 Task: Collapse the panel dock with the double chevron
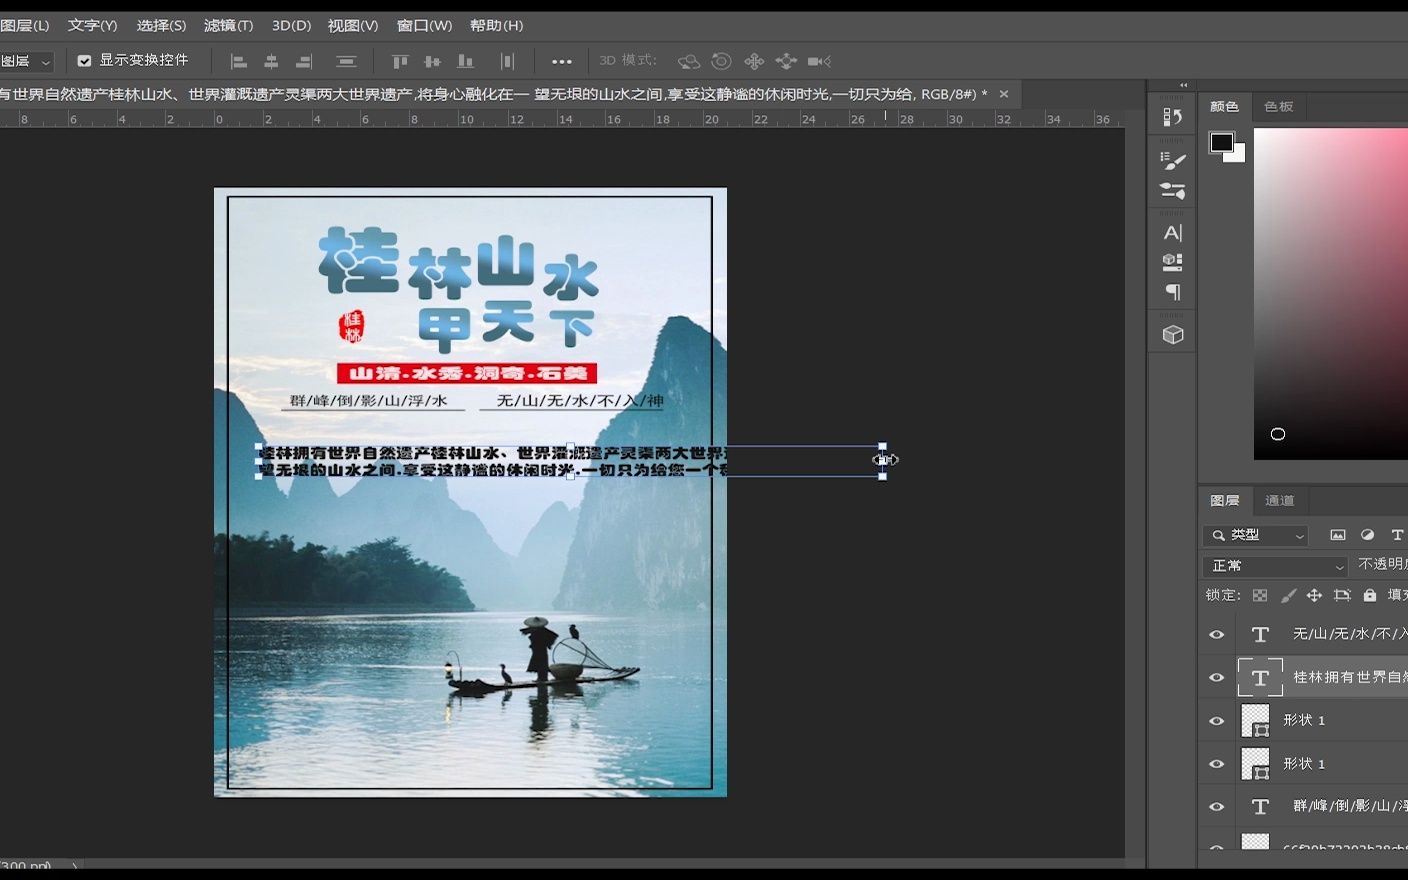coord(1183,85)
